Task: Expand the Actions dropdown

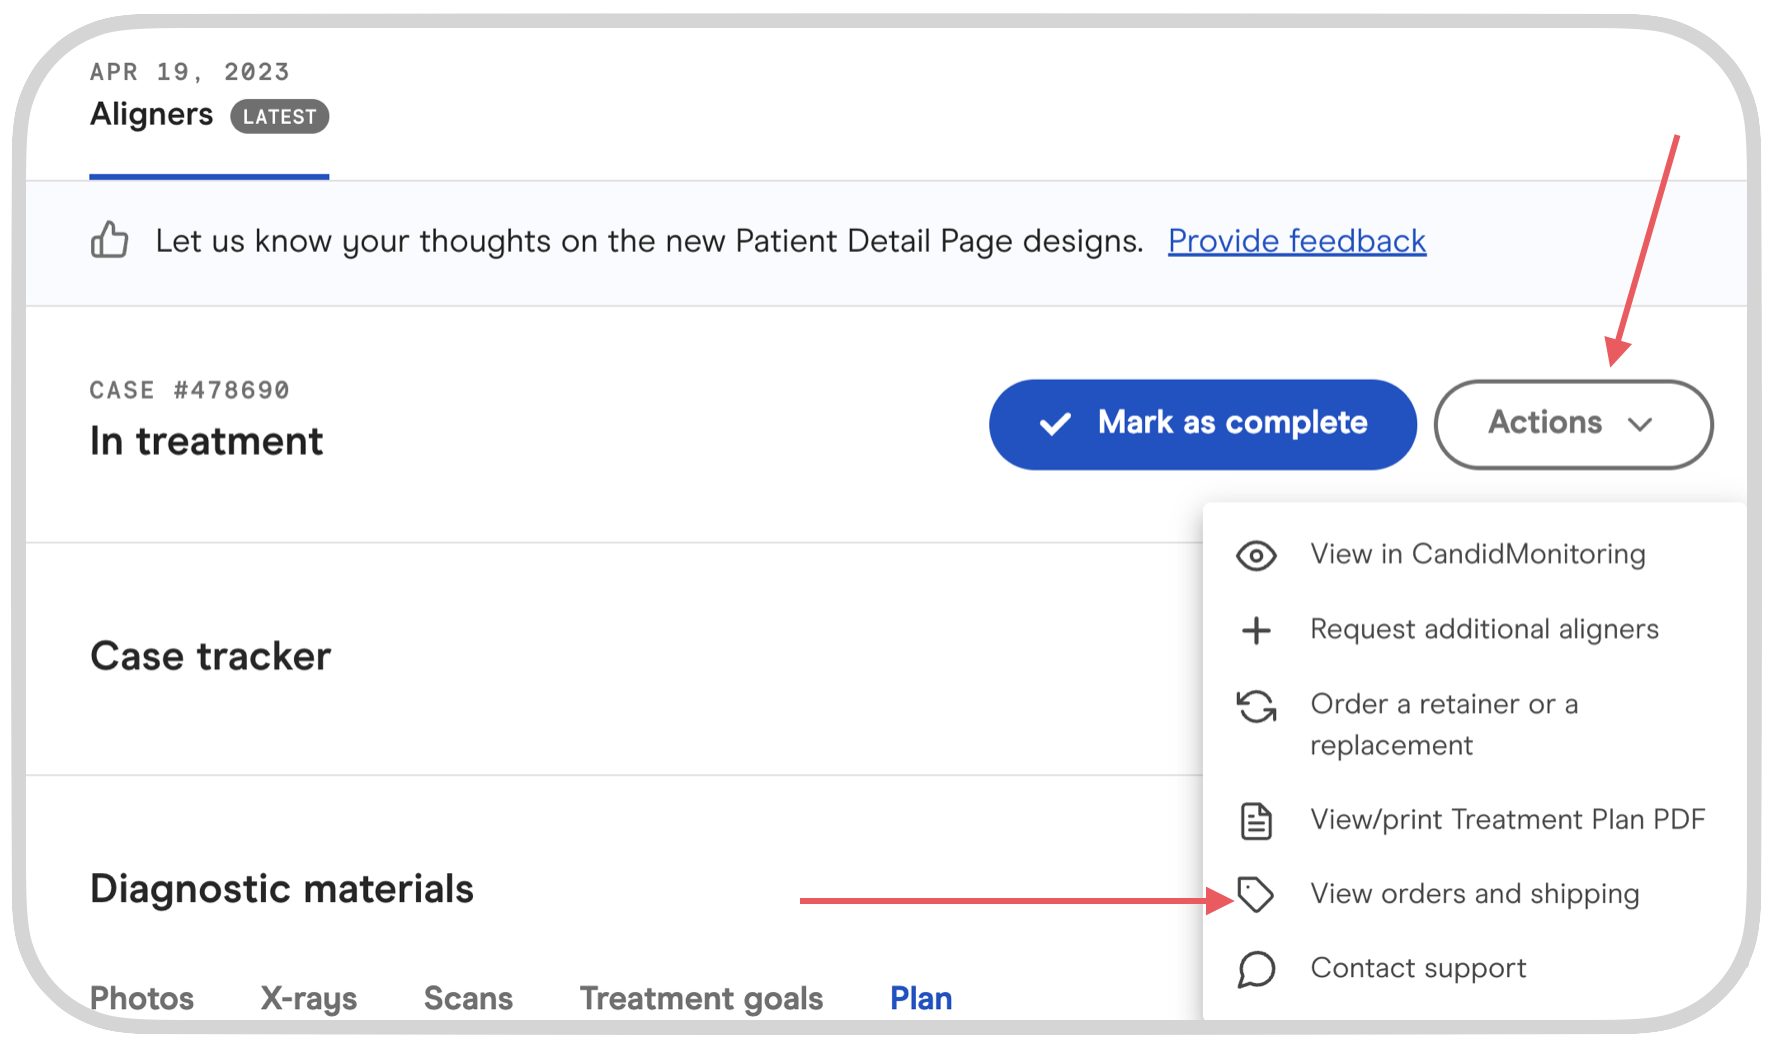Action: pos(1572,424)
